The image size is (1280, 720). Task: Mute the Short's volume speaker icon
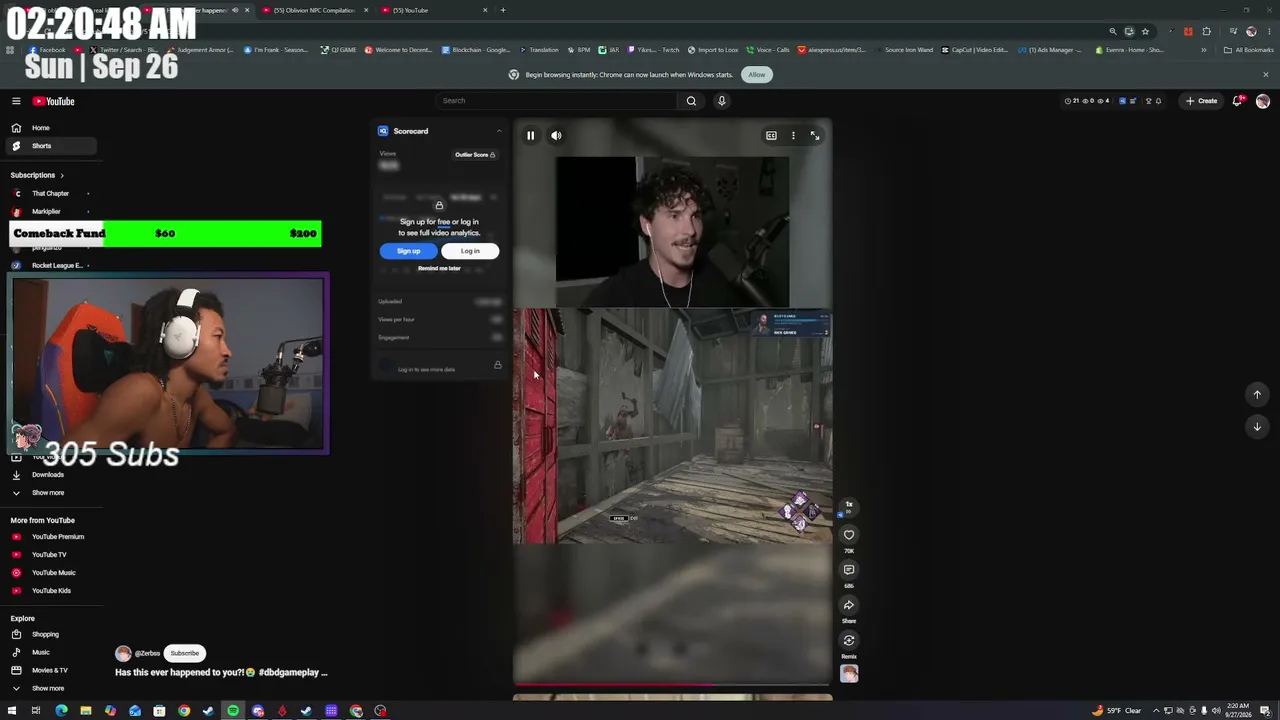pos(556,136)
